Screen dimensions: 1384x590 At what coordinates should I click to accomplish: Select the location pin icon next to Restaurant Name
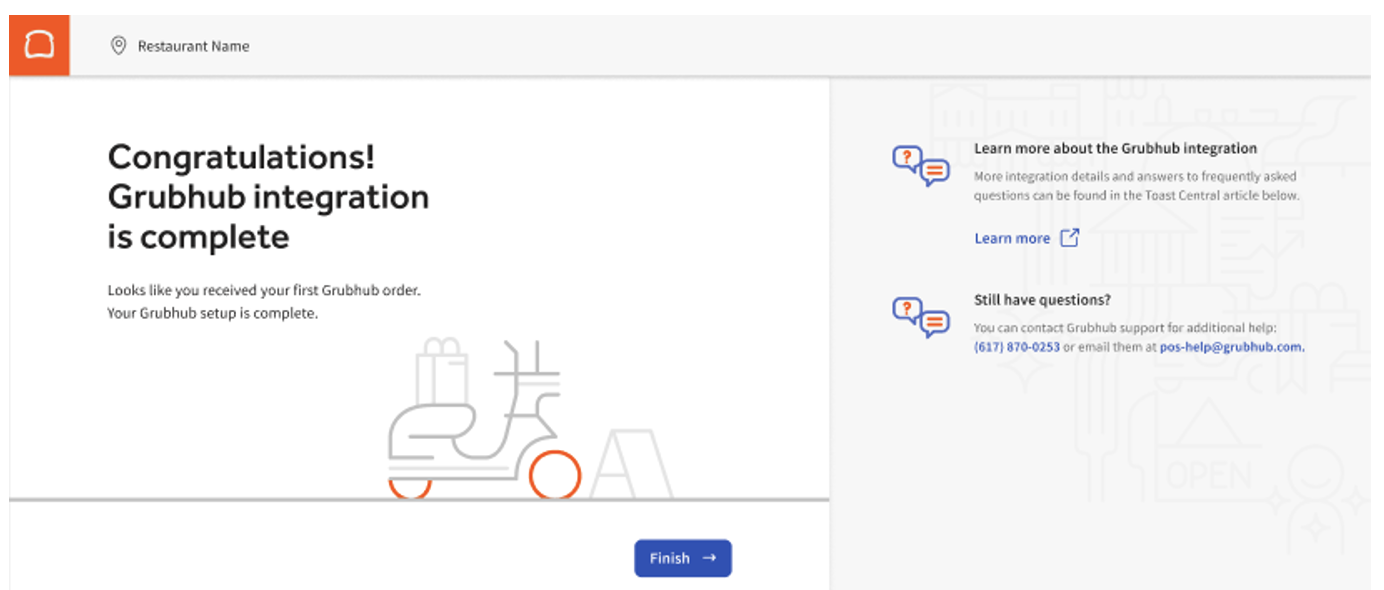point(118,46)
